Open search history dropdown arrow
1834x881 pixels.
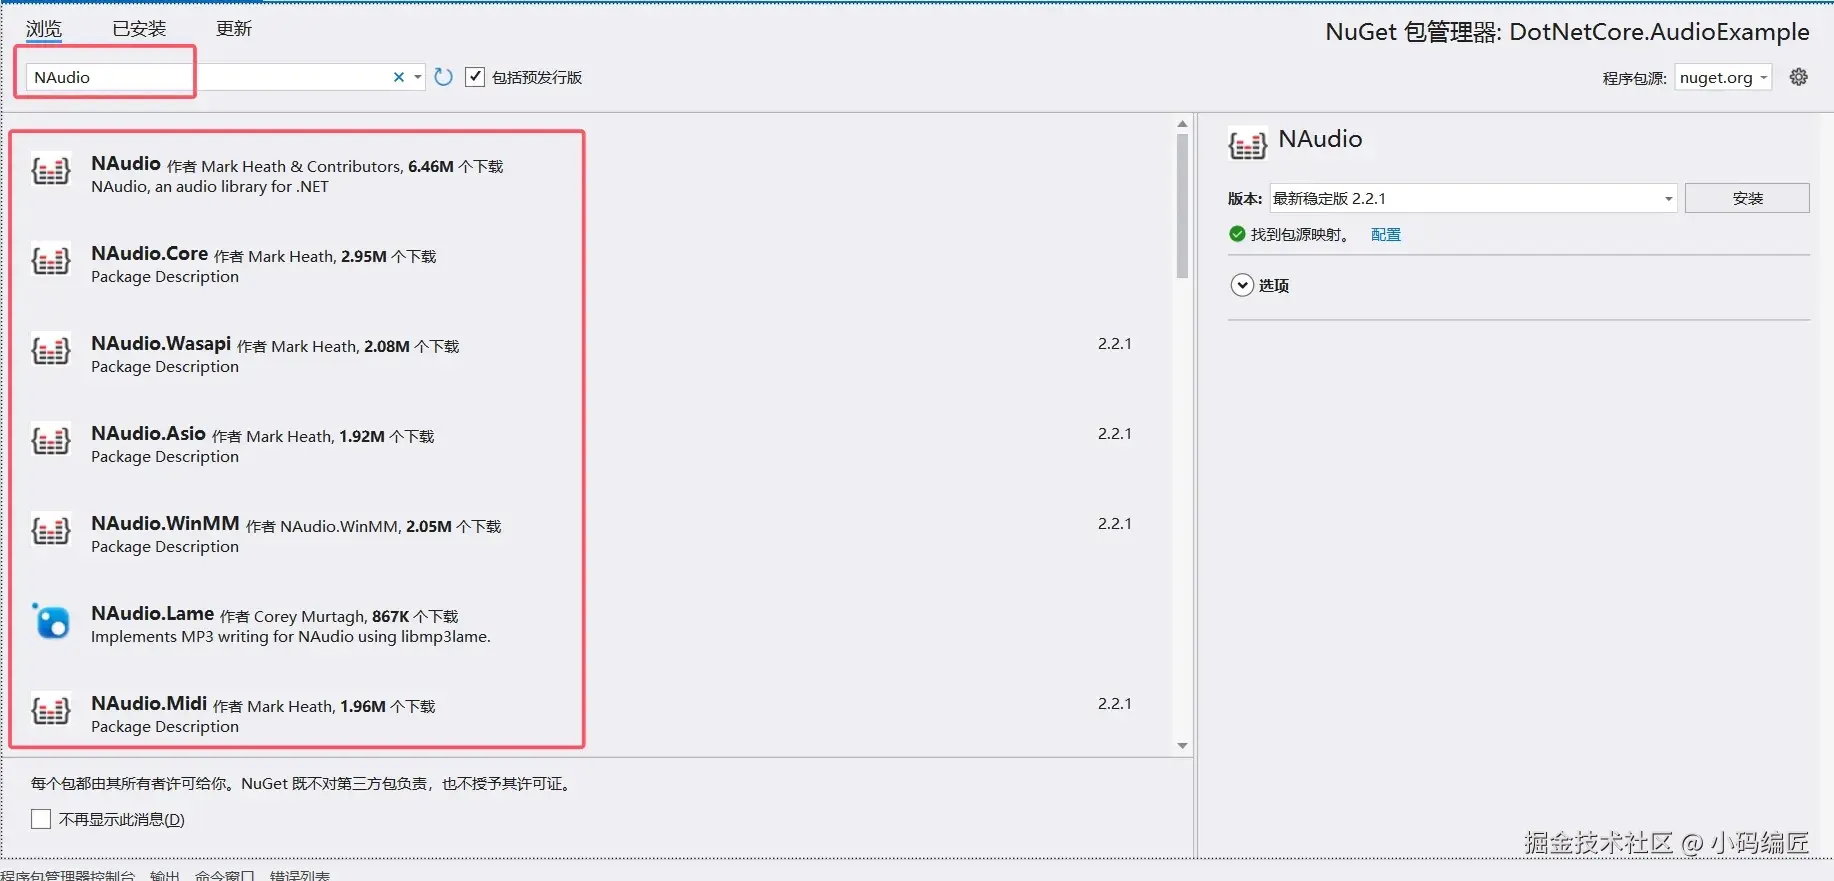click(x=418, y=77)
